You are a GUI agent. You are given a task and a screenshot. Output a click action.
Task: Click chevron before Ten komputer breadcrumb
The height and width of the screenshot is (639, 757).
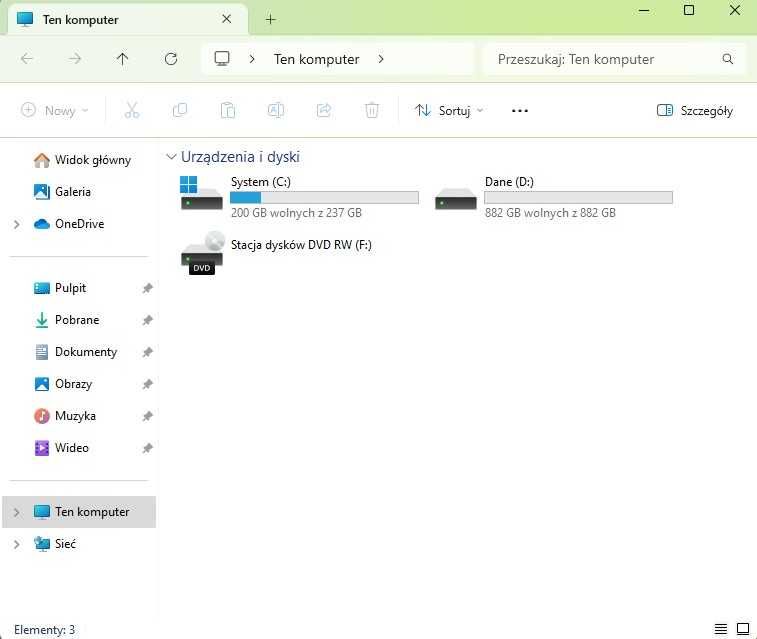[252, 59]
